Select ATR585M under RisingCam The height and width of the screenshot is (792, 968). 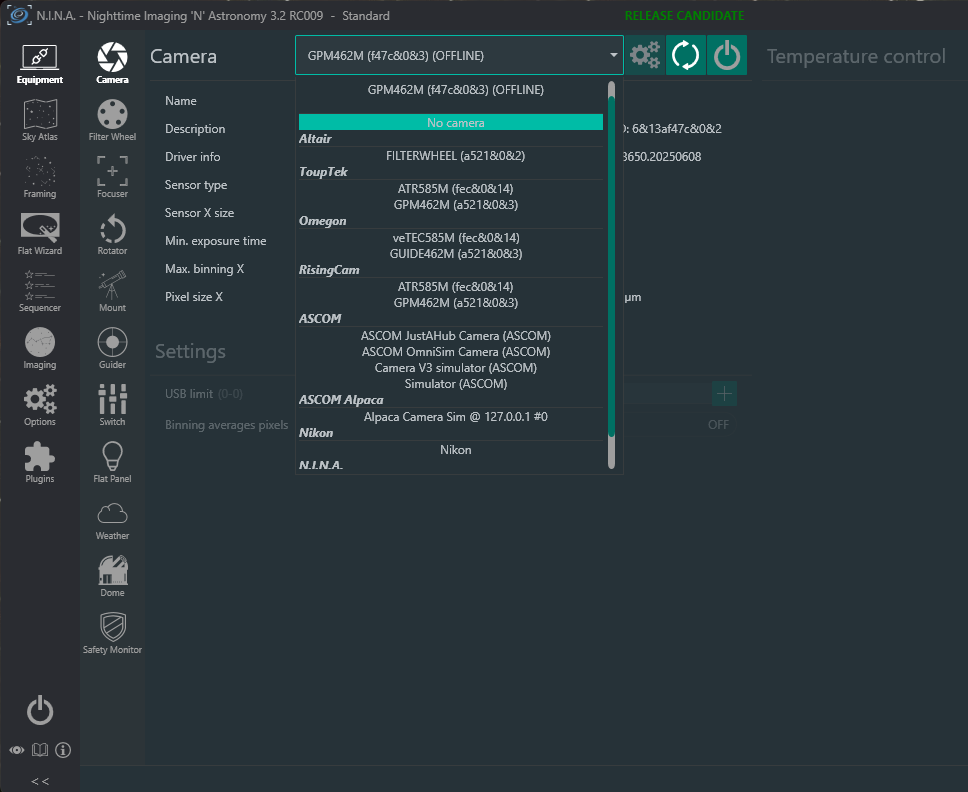pos(456,286)
